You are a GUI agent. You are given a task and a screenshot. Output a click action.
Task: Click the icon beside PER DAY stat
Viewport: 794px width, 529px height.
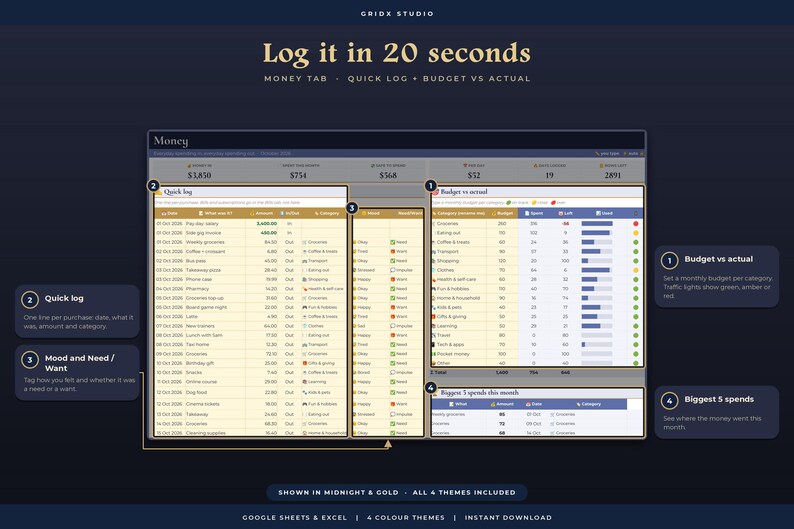click(465, 166)
